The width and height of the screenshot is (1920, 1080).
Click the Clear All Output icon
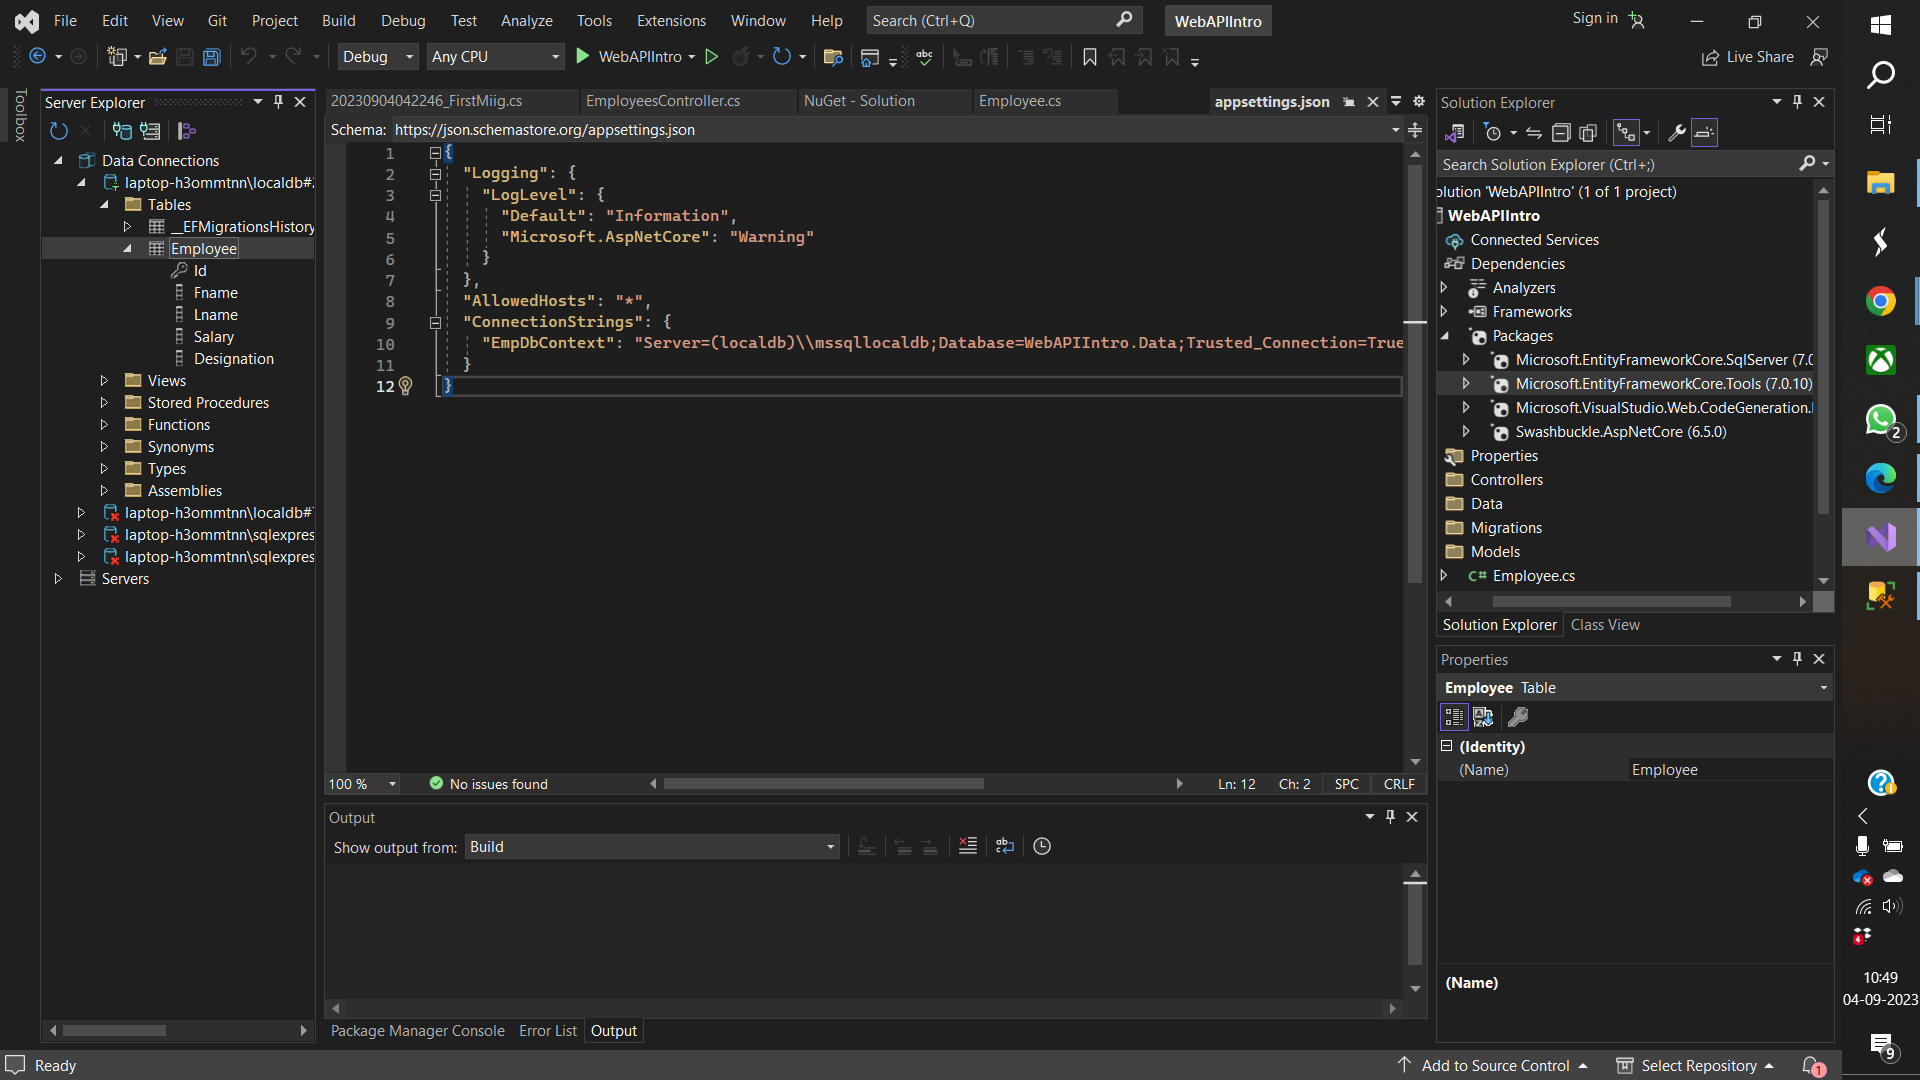pos(968,846)
